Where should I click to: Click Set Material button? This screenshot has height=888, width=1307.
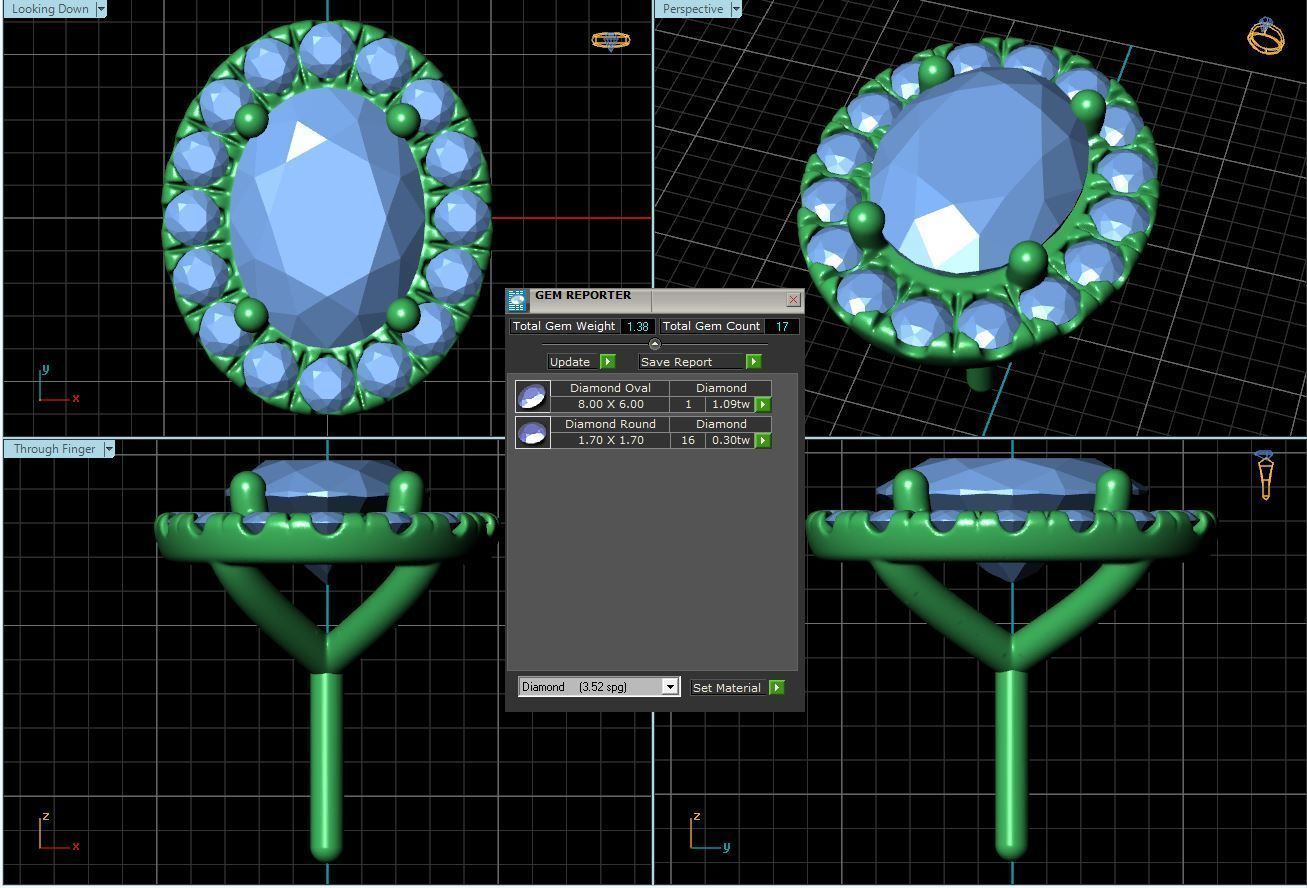728,687
